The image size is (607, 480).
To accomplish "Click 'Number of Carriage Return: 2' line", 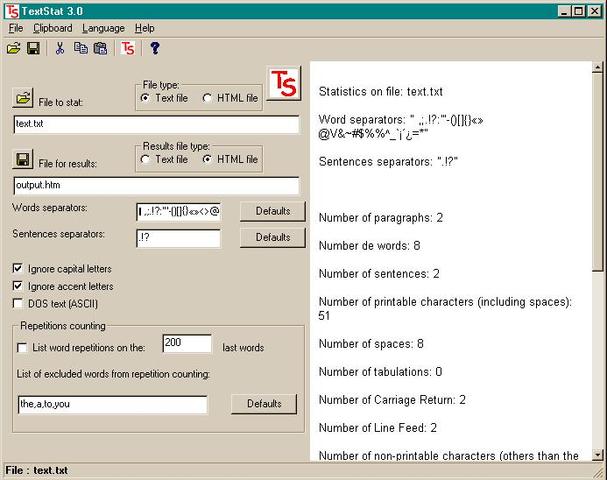I will [392, 400].
